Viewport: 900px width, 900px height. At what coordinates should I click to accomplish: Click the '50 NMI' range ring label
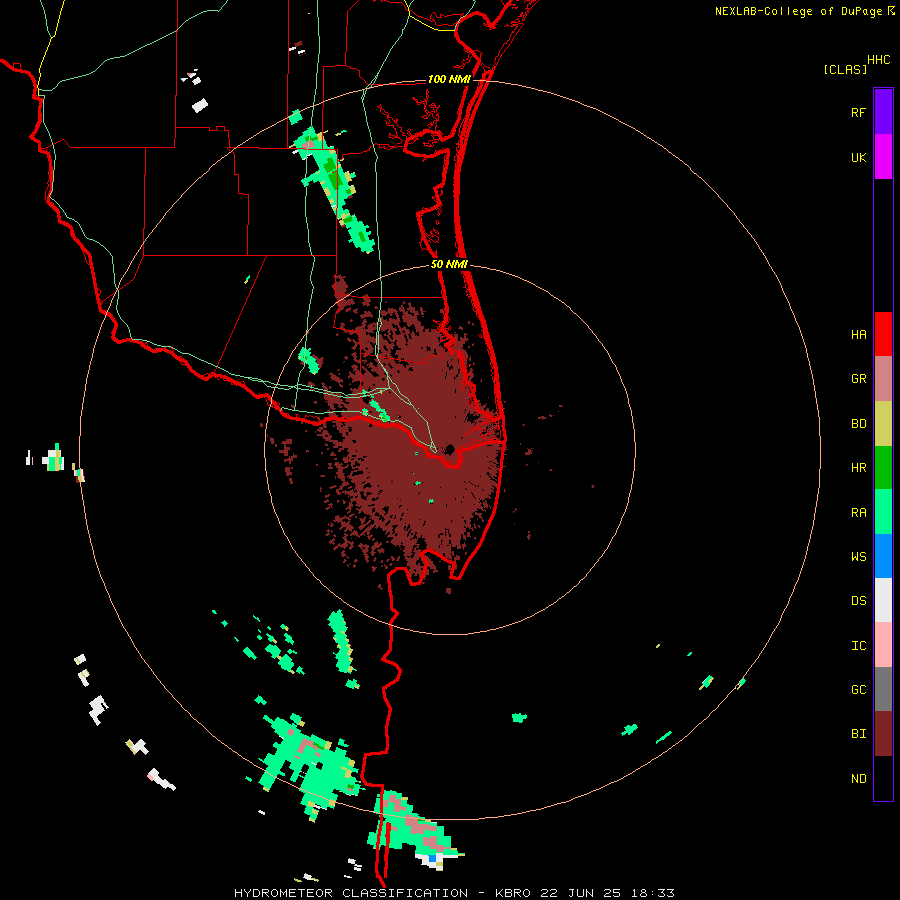[x=449, y=264]
